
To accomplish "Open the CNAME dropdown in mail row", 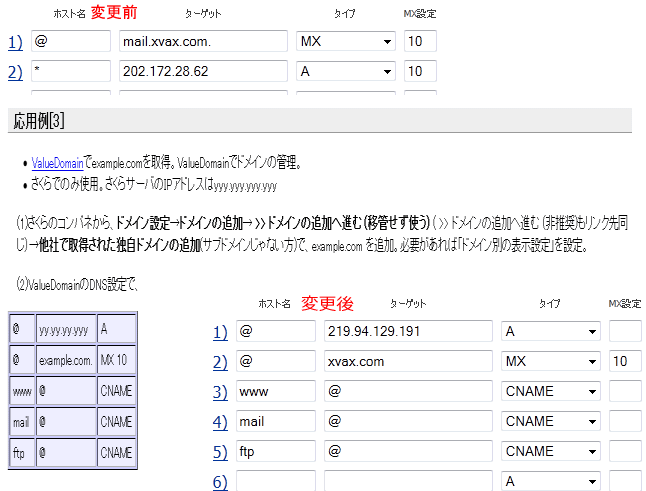I will (x=551, y=422).
